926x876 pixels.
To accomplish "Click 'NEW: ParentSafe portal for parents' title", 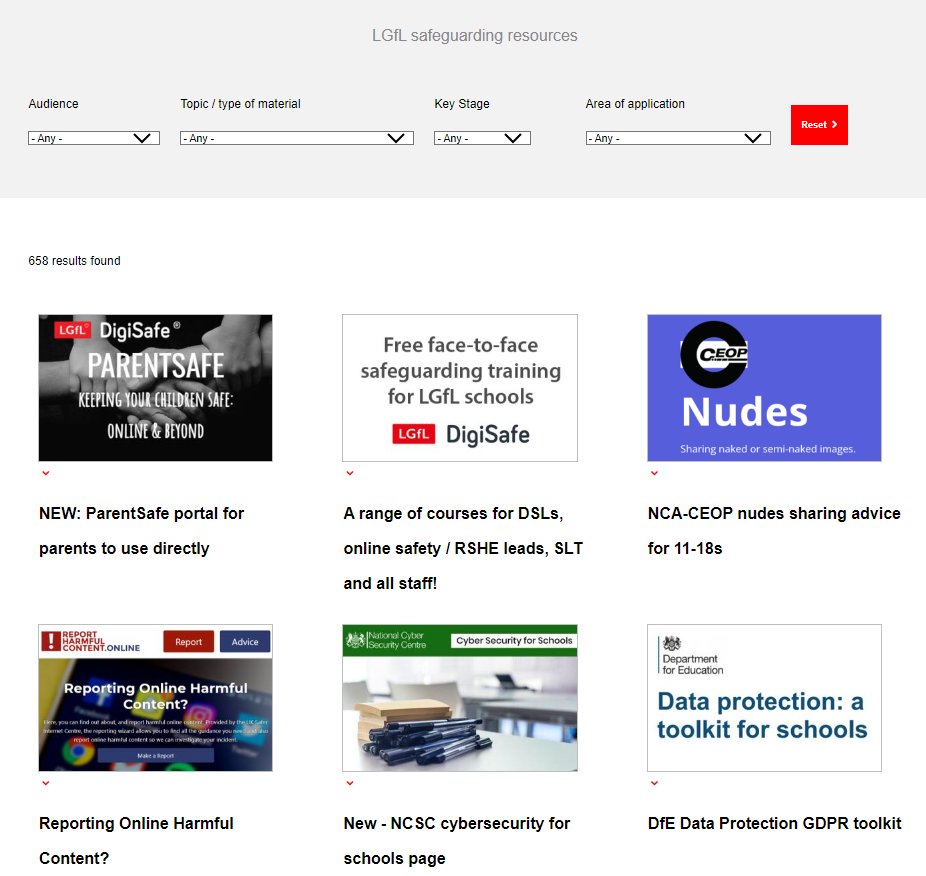I will [142, 530].
